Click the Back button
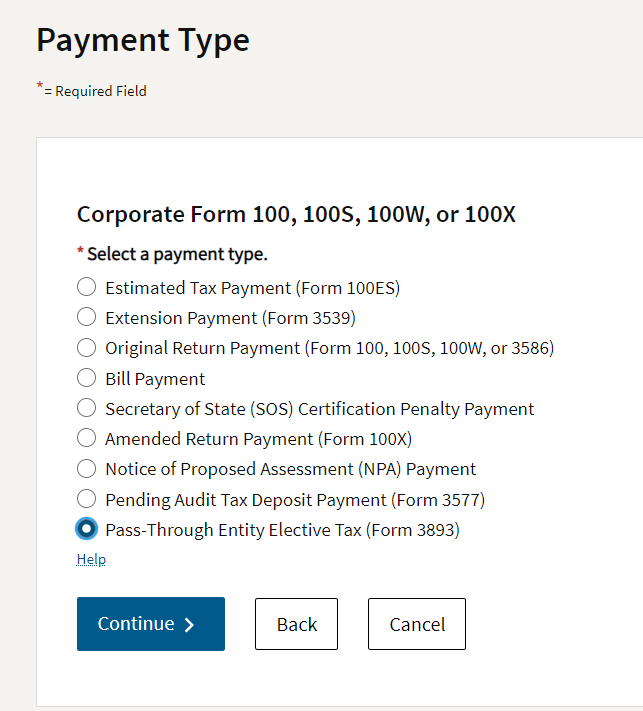The width and height of the screenshot is (643, 711). (x=296, y=624)
